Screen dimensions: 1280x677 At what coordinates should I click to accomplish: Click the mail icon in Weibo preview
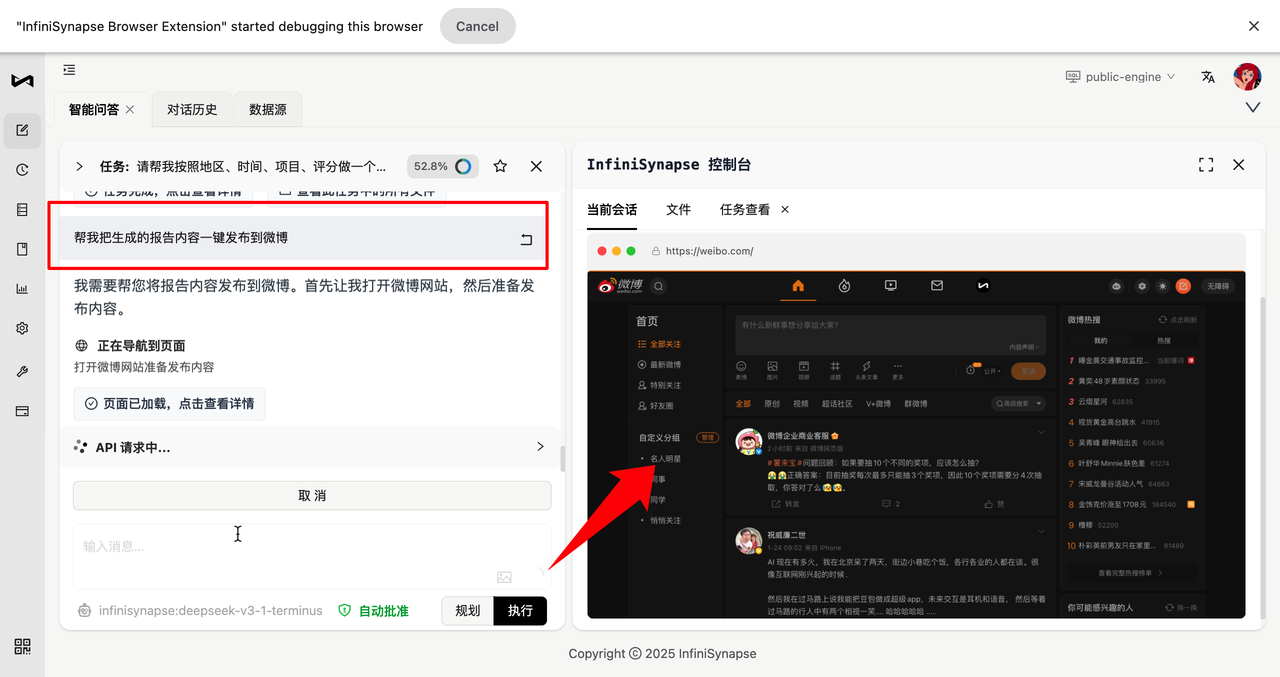(x=937, y=286)
